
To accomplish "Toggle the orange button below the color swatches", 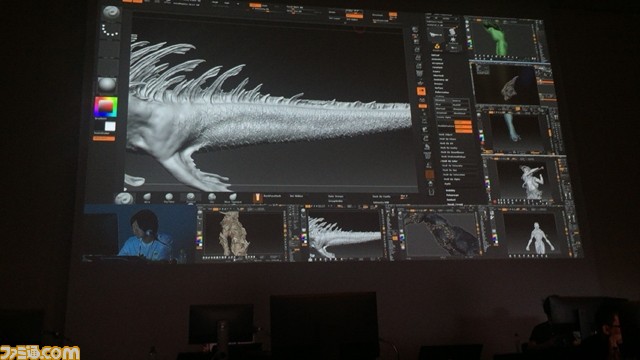I will click(x=104, y=139).
